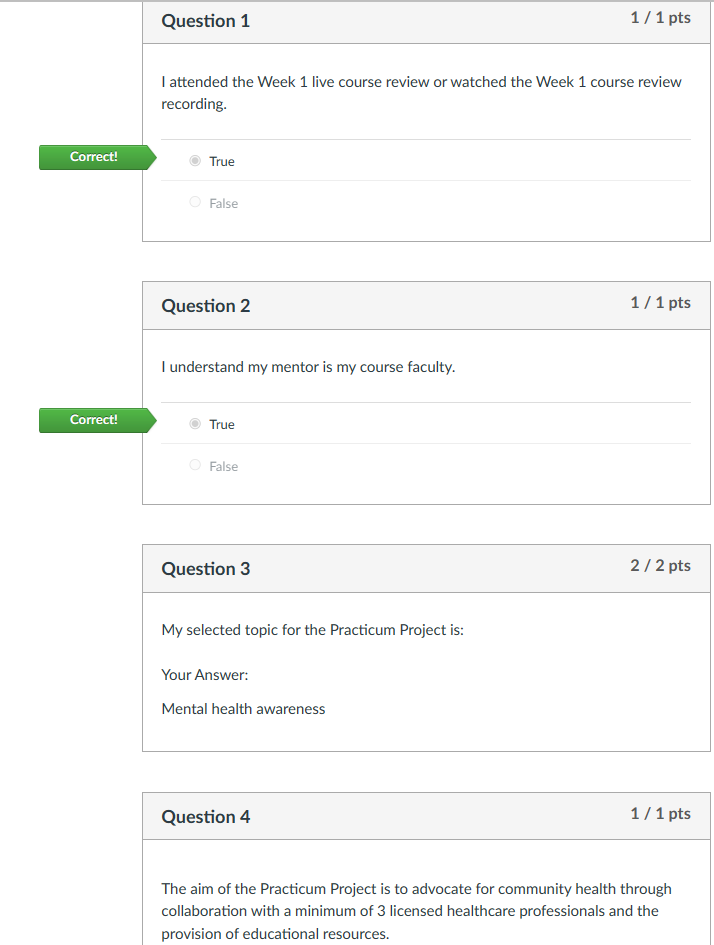Click the Practicum Project aim statement text
This screenshot has width=714, height=945.
pos(416,910)
